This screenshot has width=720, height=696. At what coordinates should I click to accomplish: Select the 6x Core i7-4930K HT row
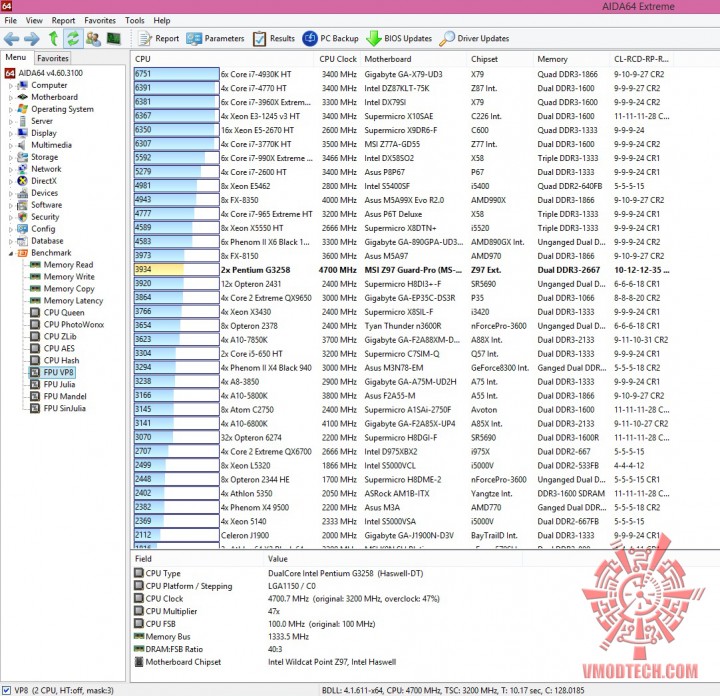(402, 74)
